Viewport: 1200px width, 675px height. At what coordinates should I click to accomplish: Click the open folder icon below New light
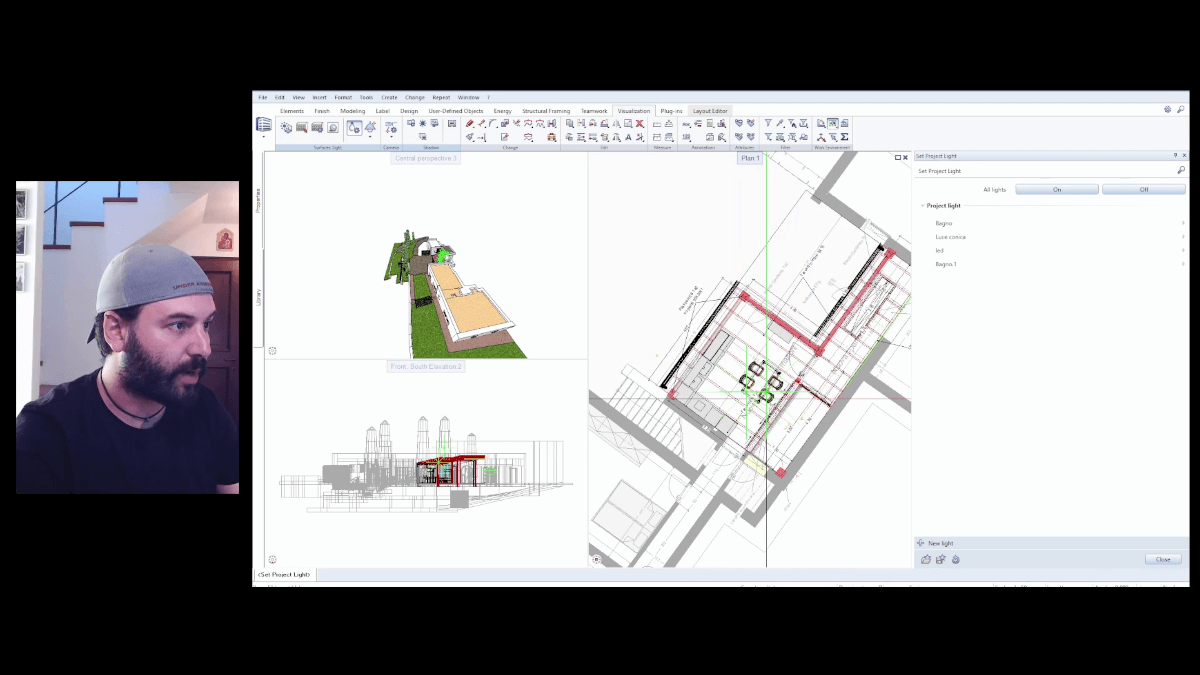[x=926, y=560]
